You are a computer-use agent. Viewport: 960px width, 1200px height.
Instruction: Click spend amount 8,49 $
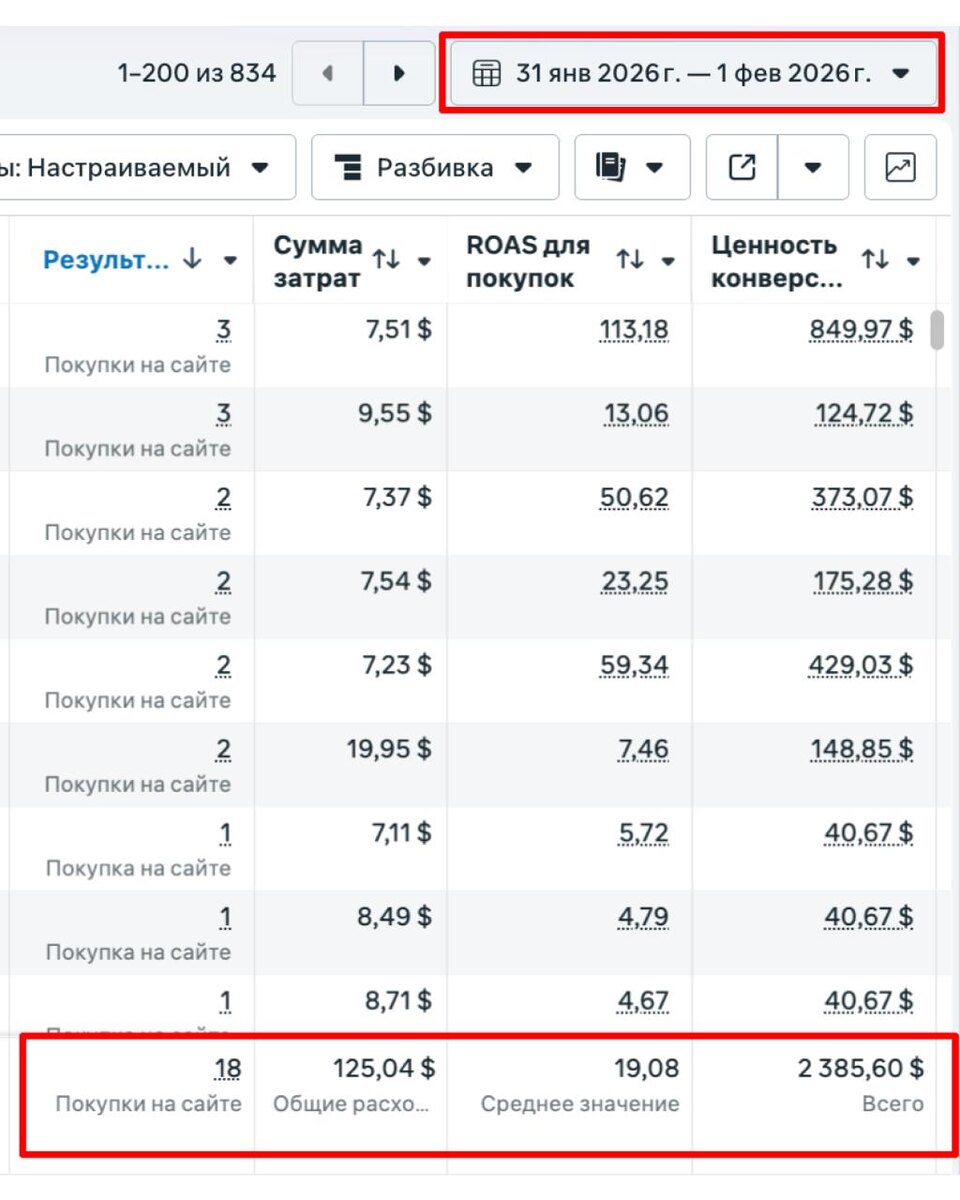coord(397,918)
